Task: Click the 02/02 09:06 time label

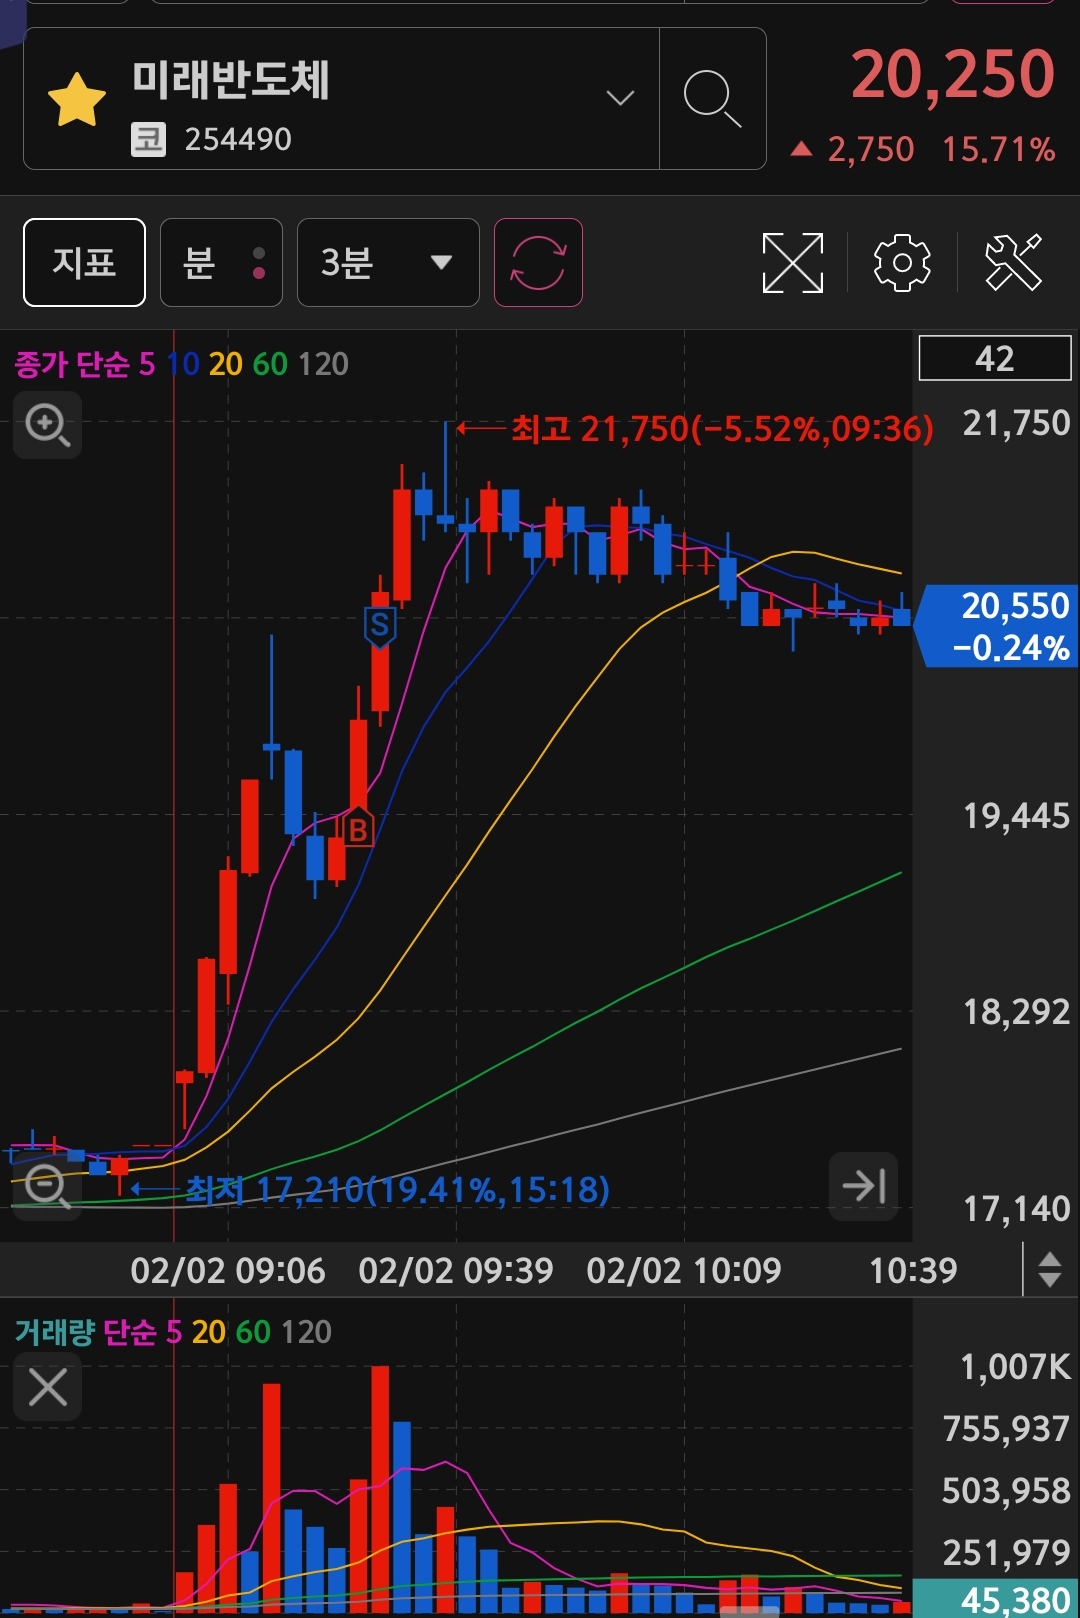Action: [228, 1270]
